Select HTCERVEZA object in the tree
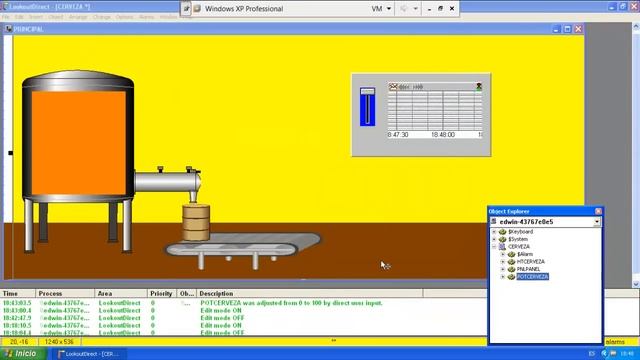This screenshot has width=640, height=360. (x=531, y=262)
